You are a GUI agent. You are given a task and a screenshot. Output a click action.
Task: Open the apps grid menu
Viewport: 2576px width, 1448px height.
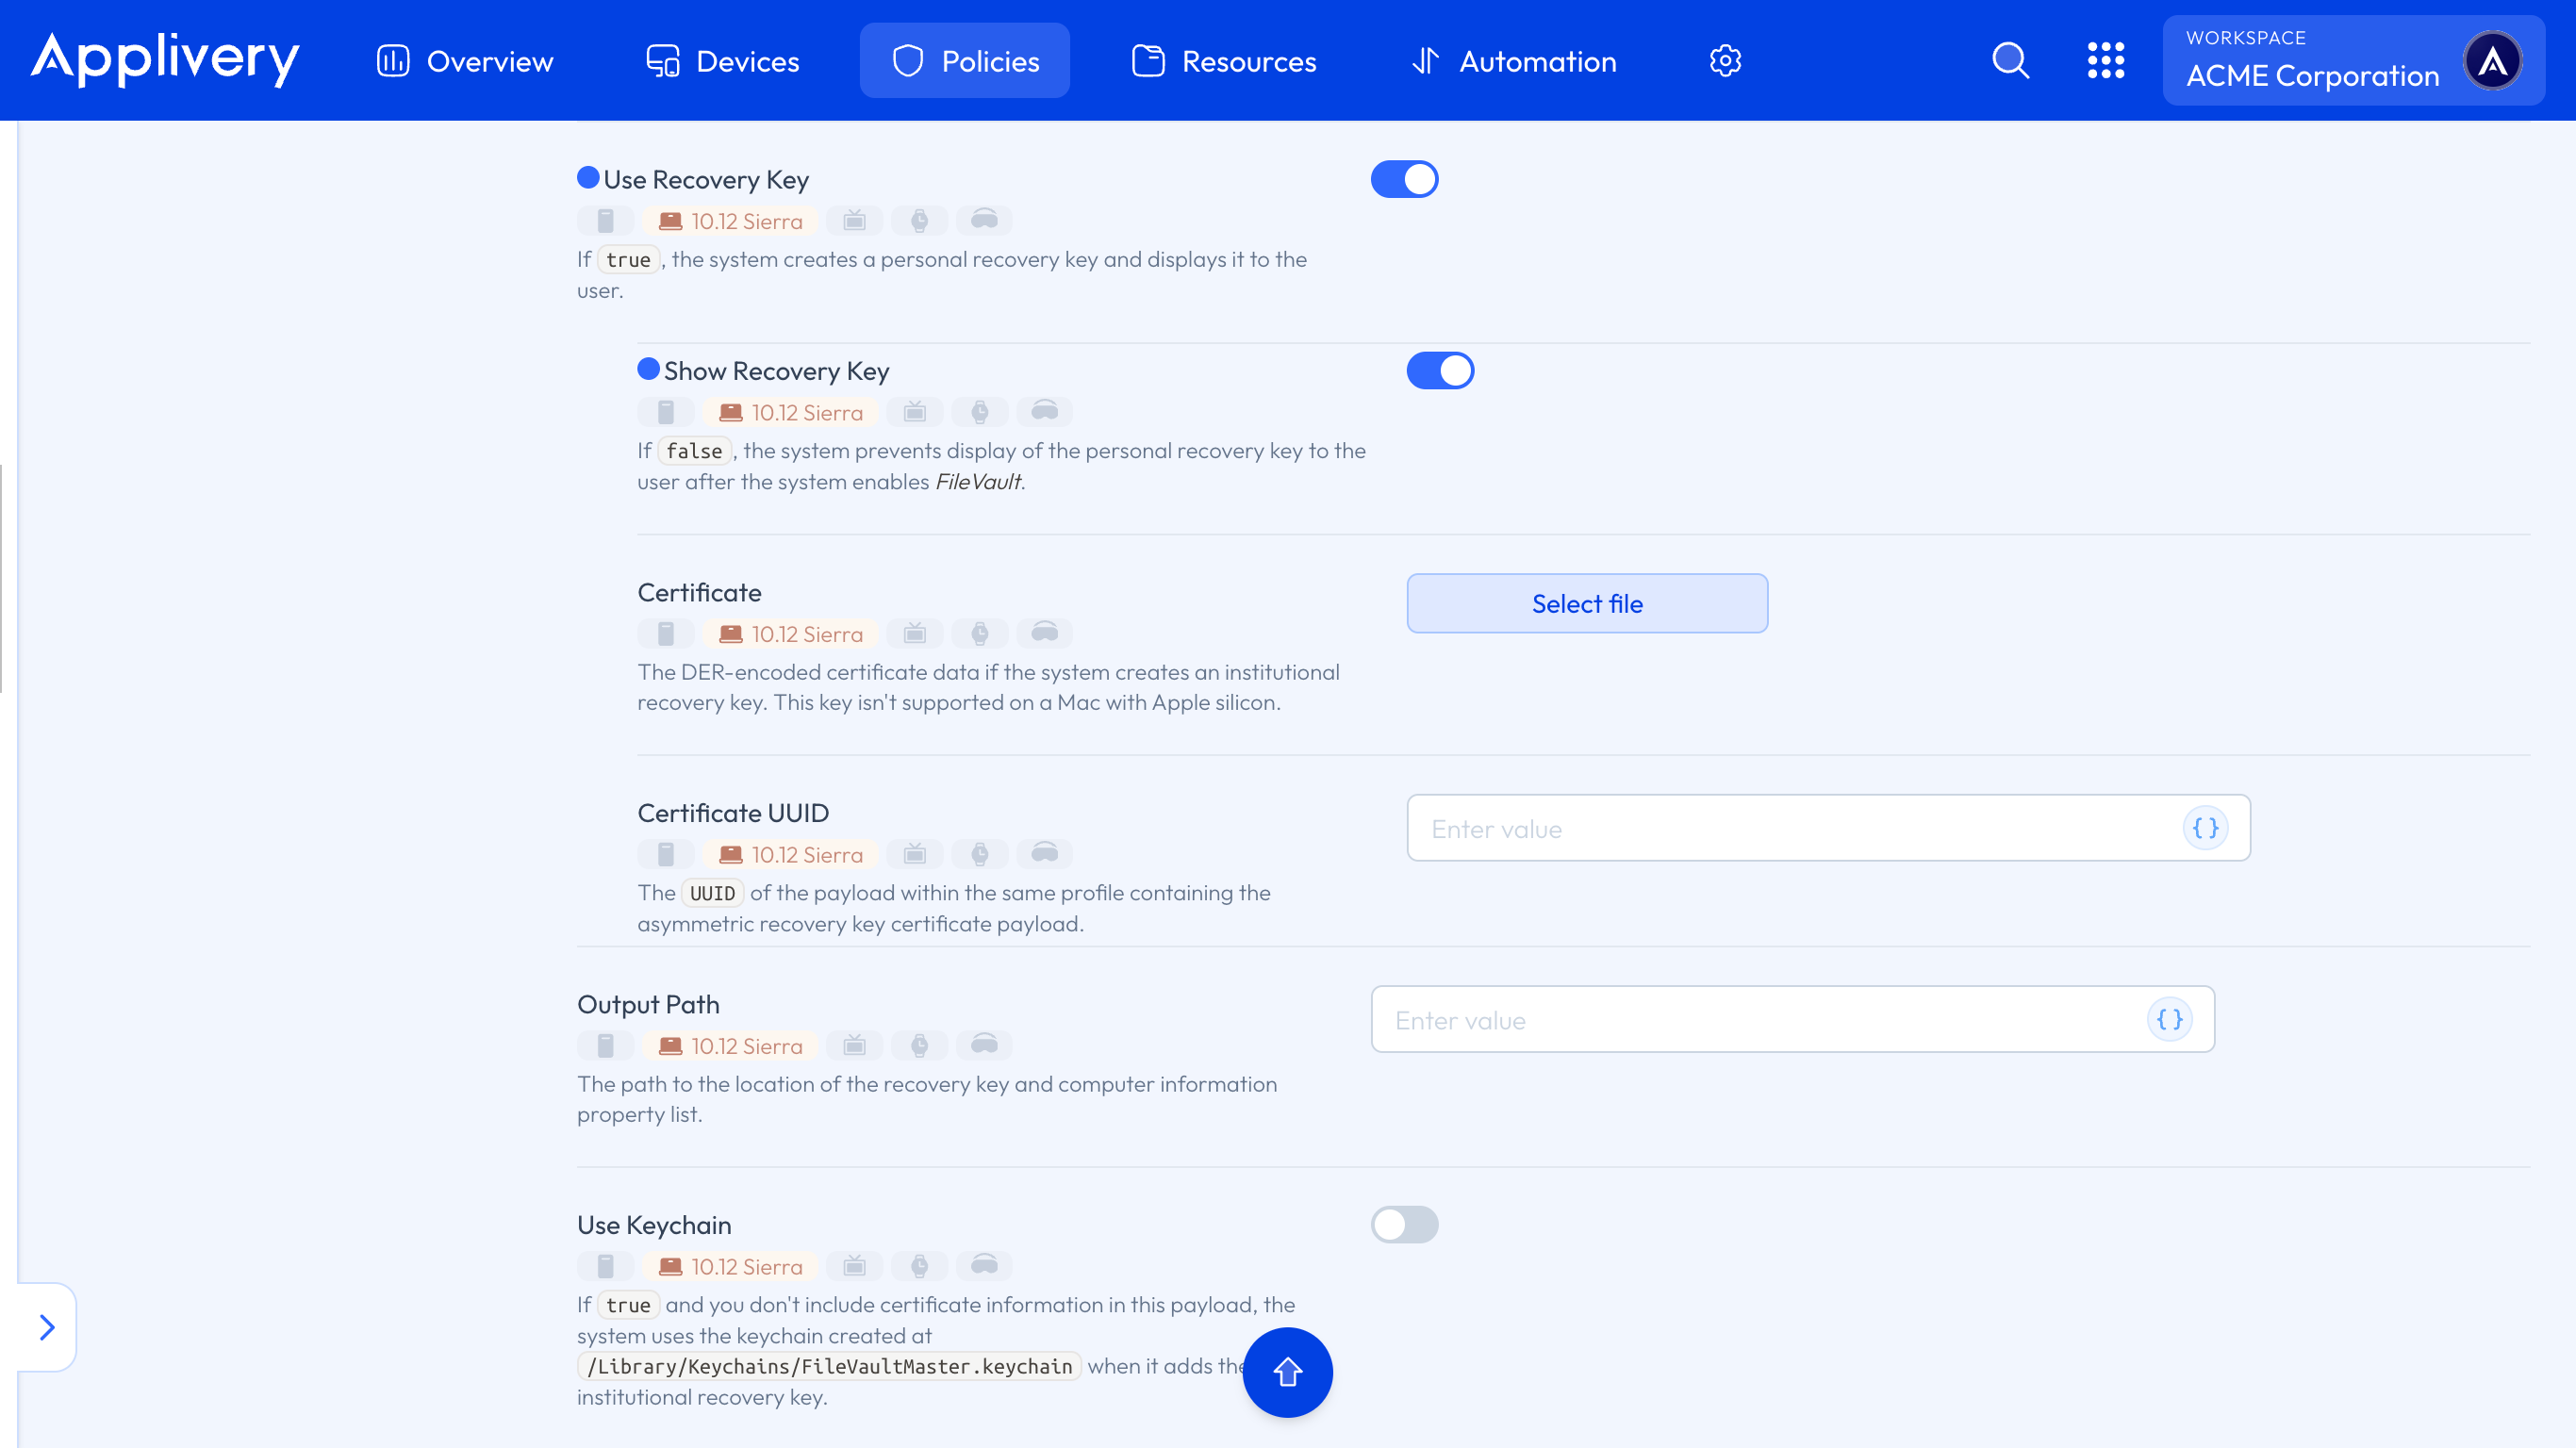tap(2105, 61)
